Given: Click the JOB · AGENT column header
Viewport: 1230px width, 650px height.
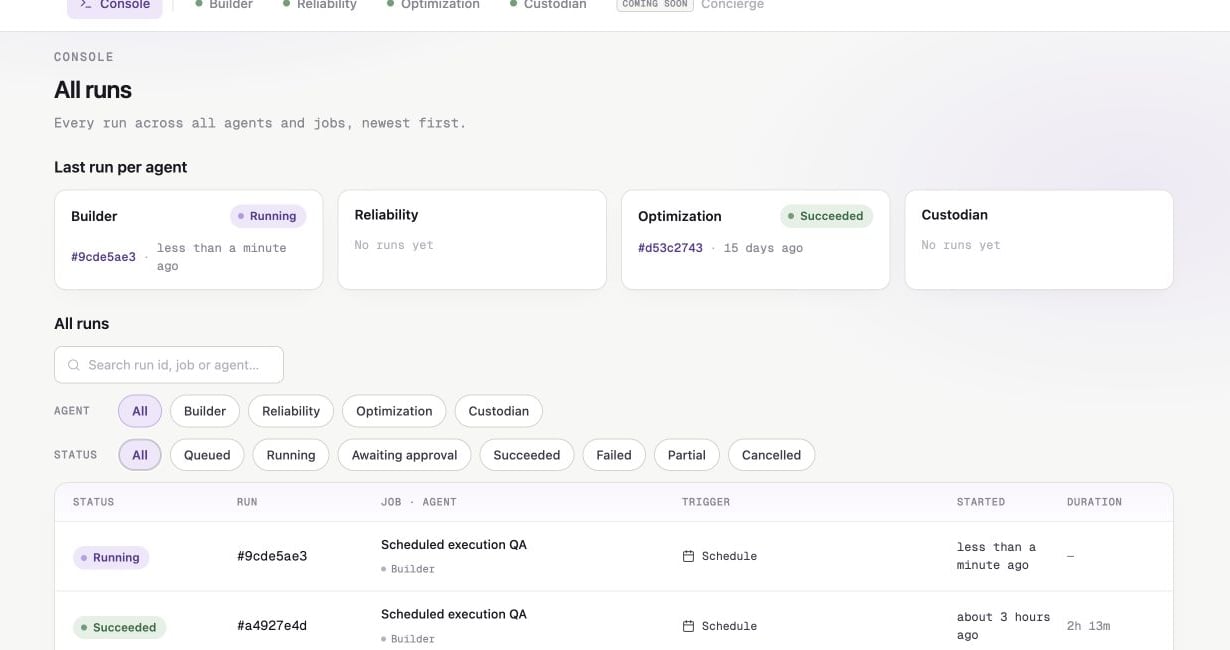Looking at the screenshot, I should coord(419,502).
